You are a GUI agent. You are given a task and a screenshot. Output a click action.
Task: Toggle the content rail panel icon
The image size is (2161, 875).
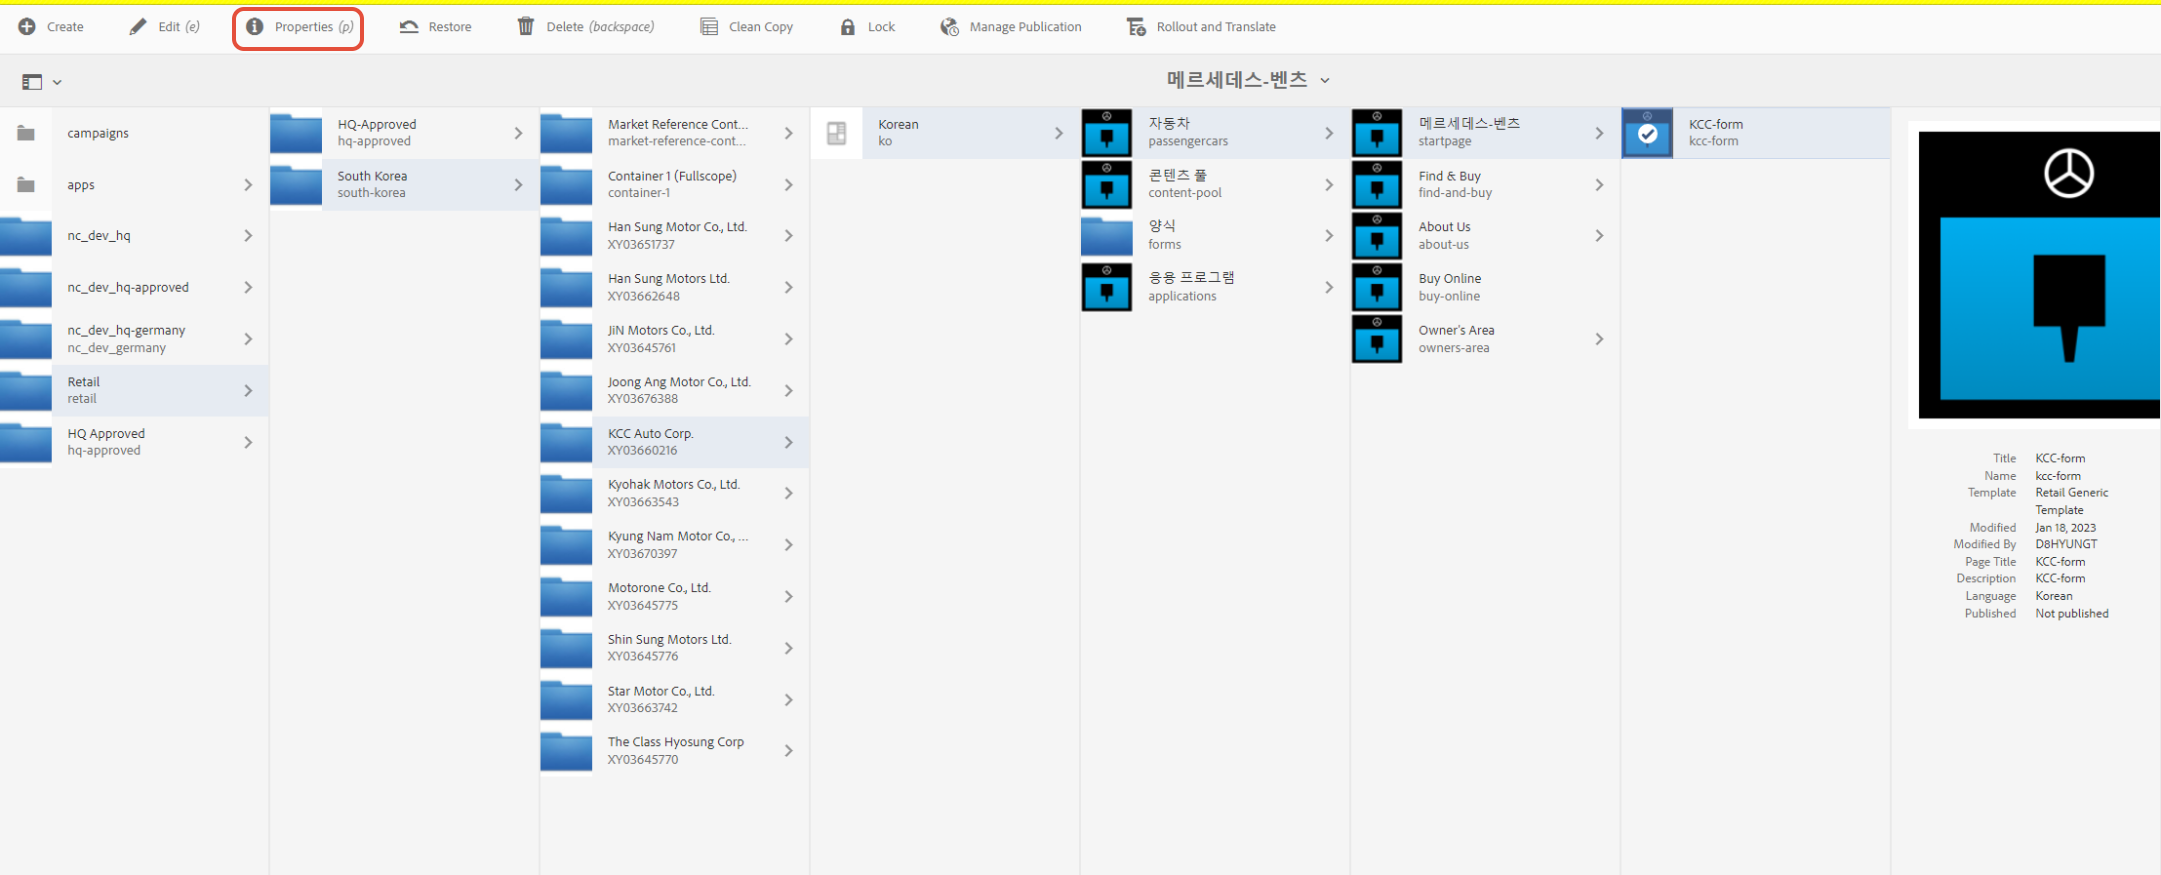(x=32, y=82)
